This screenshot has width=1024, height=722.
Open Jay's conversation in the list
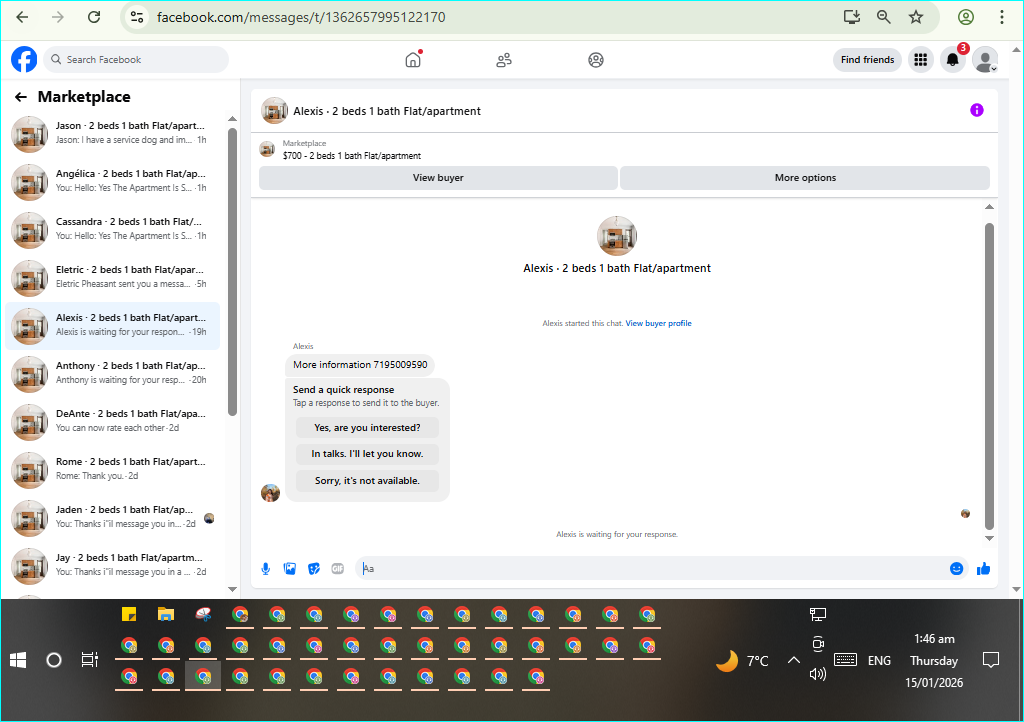112,565
